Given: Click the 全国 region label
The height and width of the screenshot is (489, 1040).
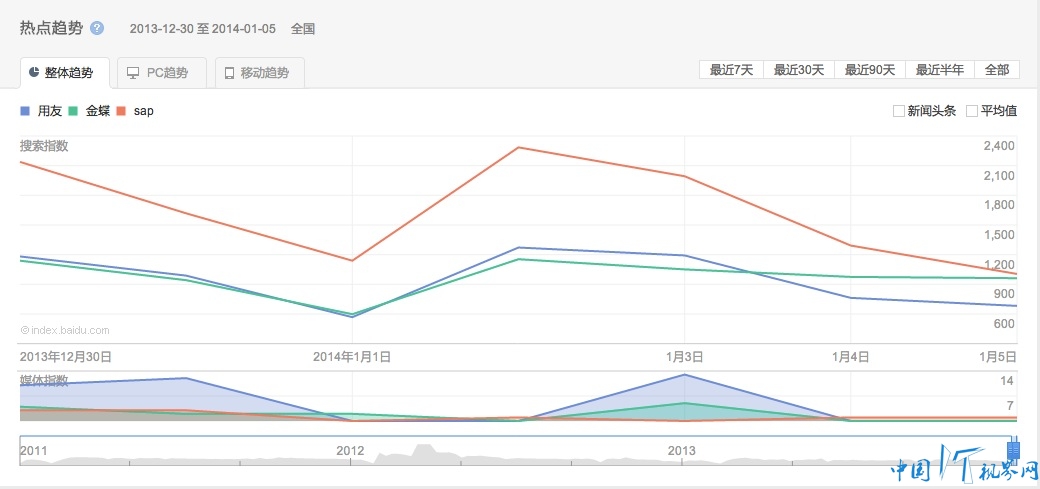Looking at the screenshot, I should tap(302, 29).
